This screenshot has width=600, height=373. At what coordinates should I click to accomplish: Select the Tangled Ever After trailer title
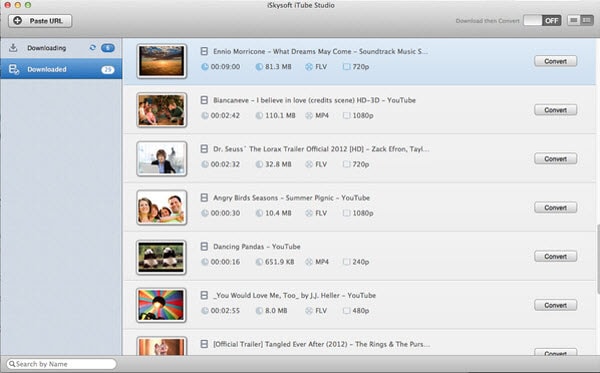321,344
